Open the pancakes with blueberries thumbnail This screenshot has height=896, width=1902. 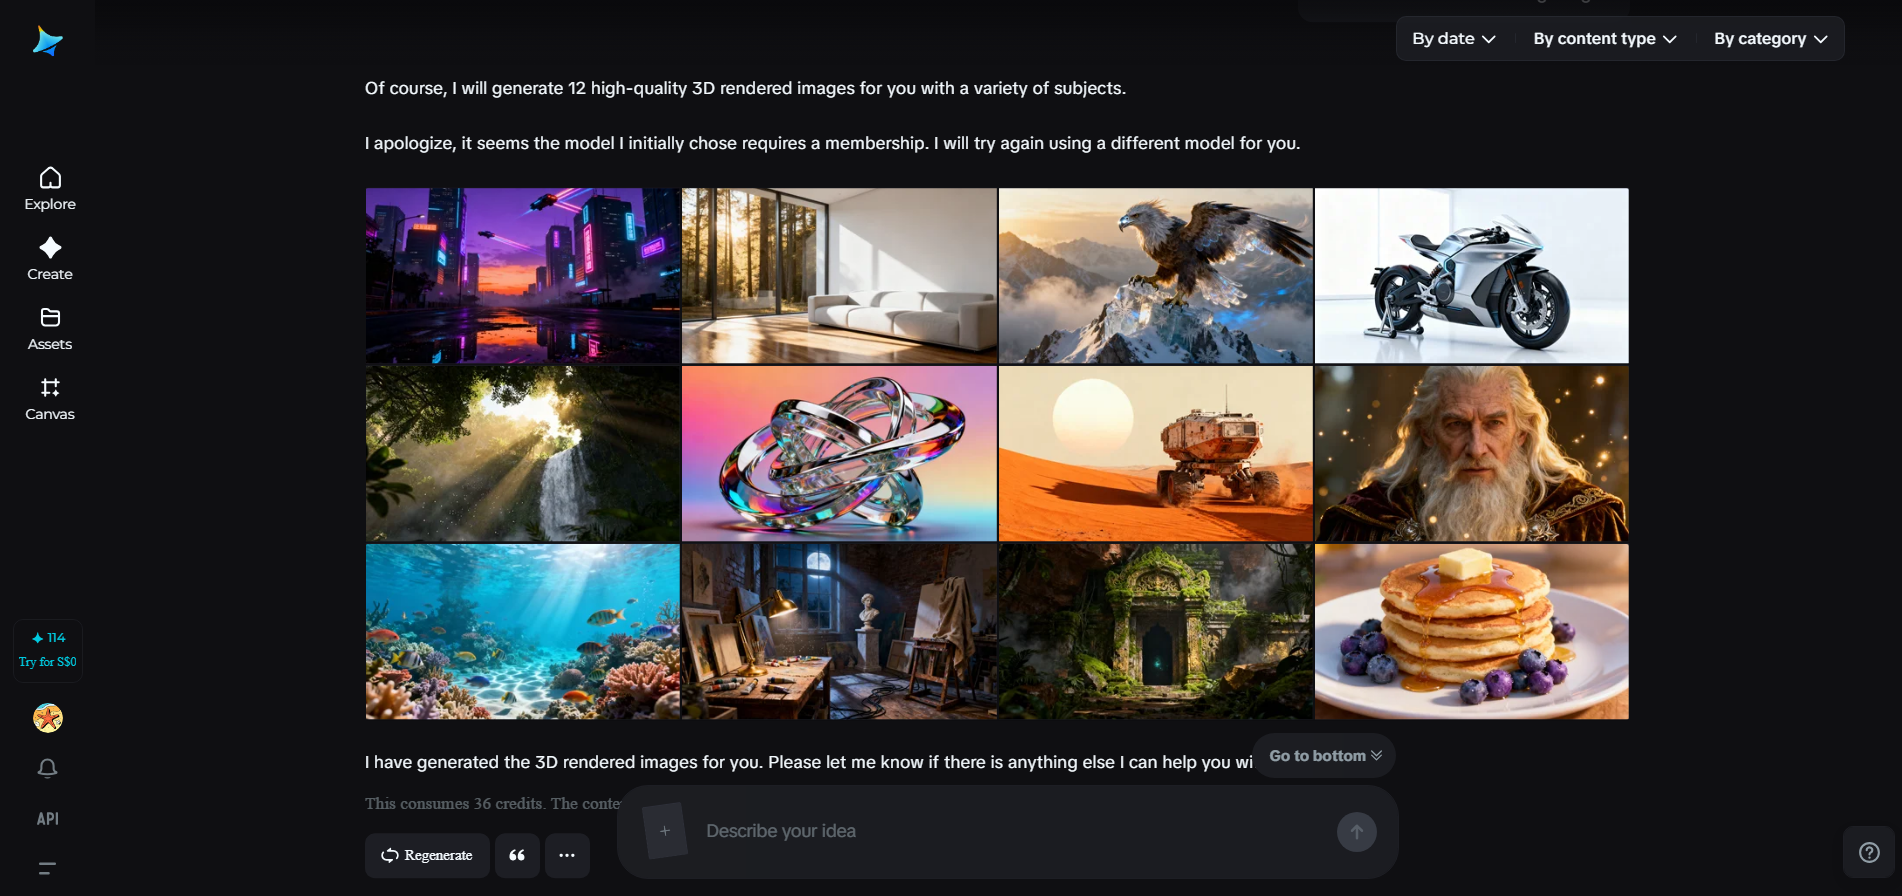click(1472, 632)
